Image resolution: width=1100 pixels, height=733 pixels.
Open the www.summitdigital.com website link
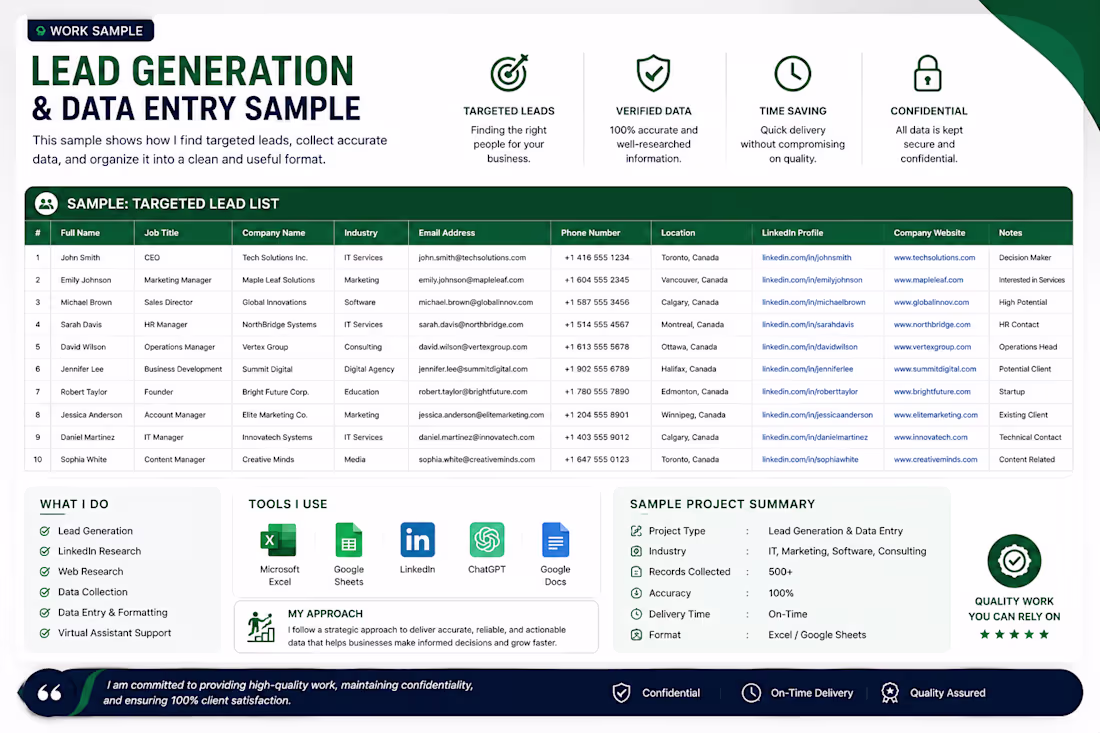[934, 369]
